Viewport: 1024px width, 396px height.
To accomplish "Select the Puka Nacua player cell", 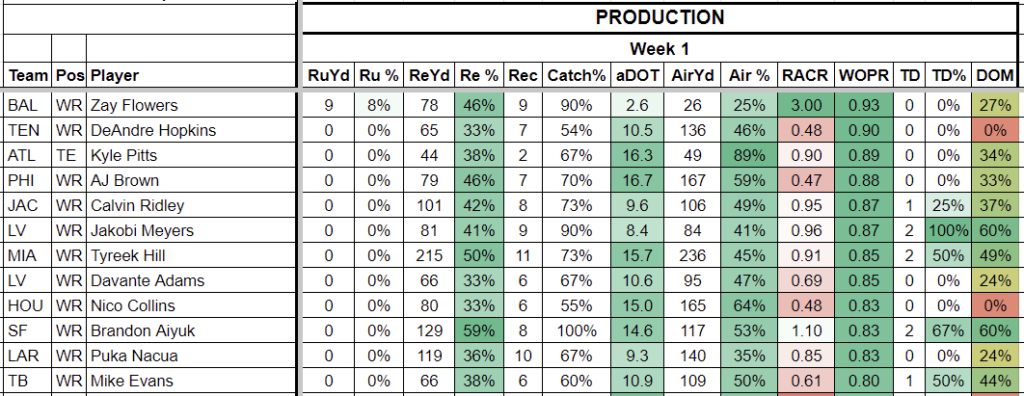I will coord(191,356).
